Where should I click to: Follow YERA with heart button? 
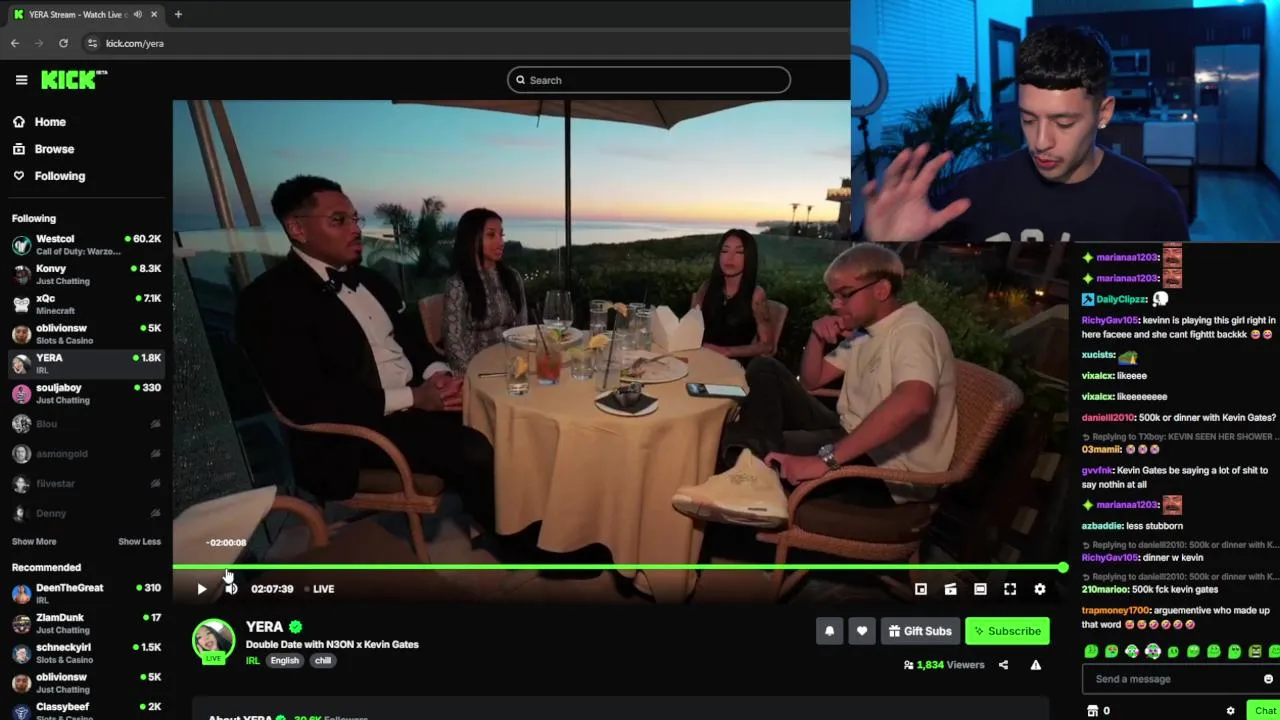tap(862, 631)
